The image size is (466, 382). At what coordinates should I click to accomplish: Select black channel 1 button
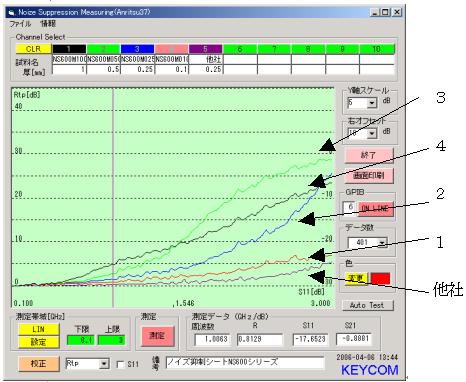pyautogui.click(x=69, y=49)
